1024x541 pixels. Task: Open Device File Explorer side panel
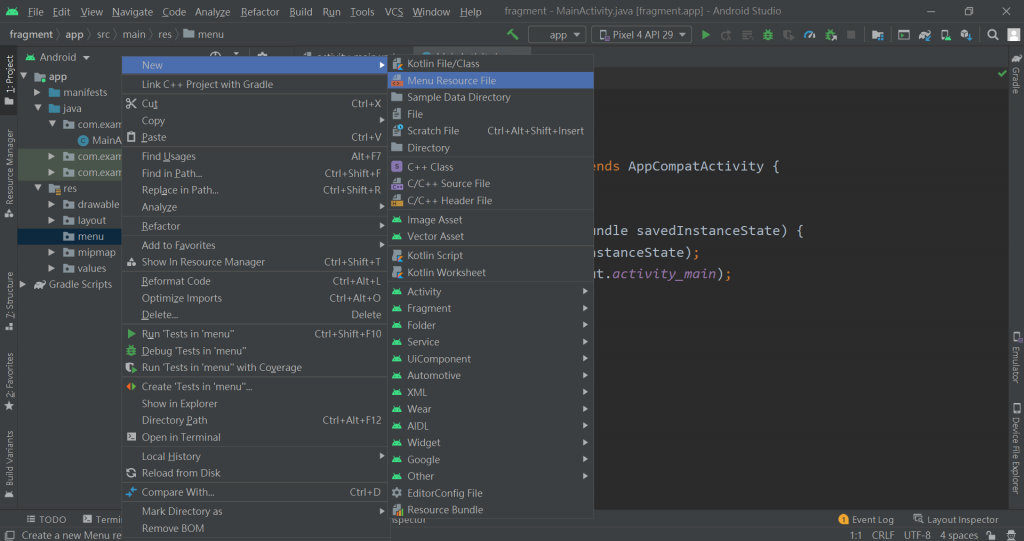coord(1016,449)
